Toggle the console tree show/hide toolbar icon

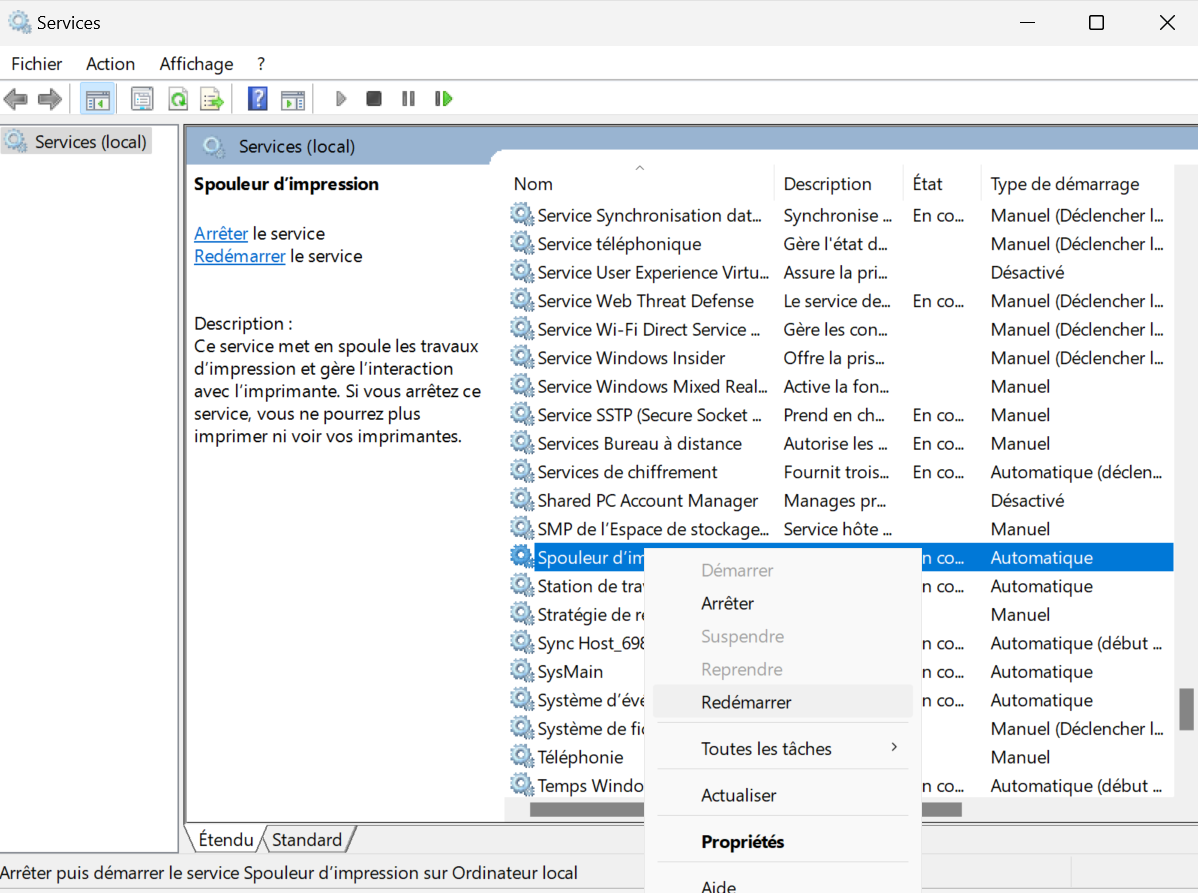tap(98, 99)
